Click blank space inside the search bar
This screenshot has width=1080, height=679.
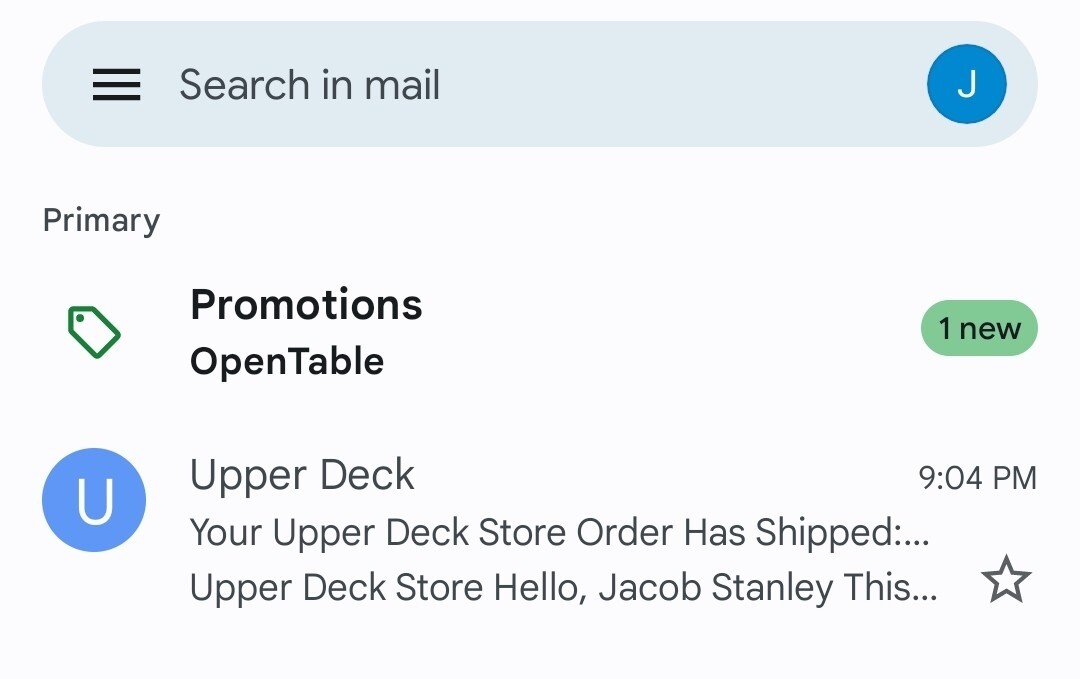(x=680, y=85)
